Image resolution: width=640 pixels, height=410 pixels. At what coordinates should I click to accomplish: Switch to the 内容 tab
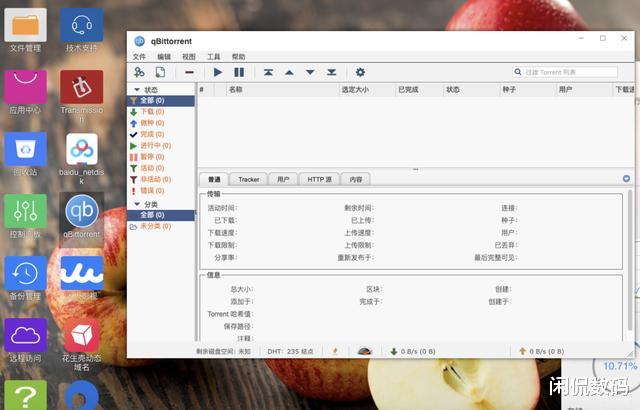coord(356,180)
